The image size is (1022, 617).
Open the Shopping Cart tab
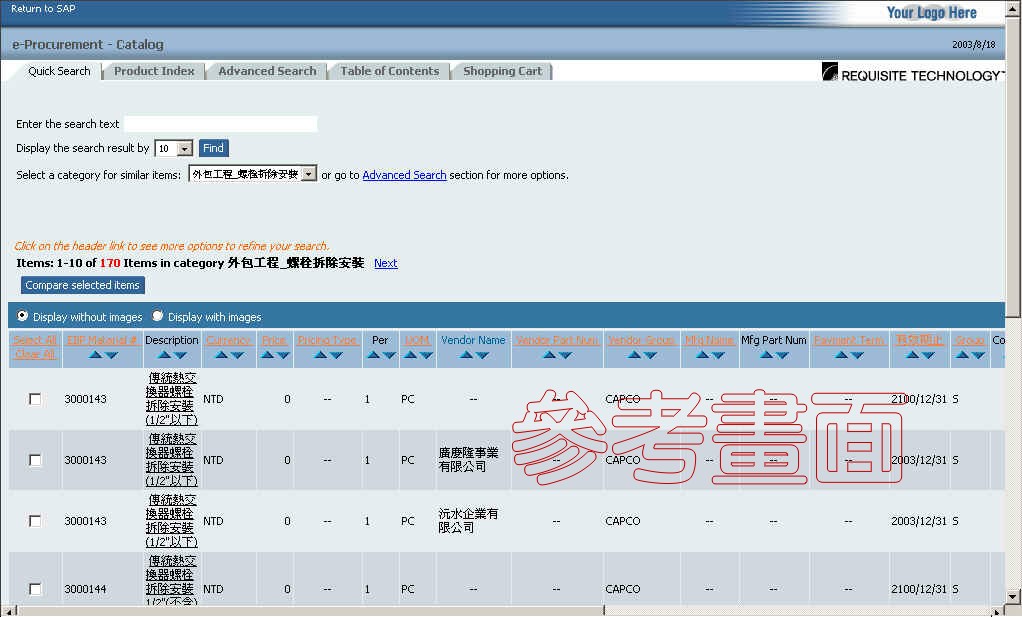(502, 71)
